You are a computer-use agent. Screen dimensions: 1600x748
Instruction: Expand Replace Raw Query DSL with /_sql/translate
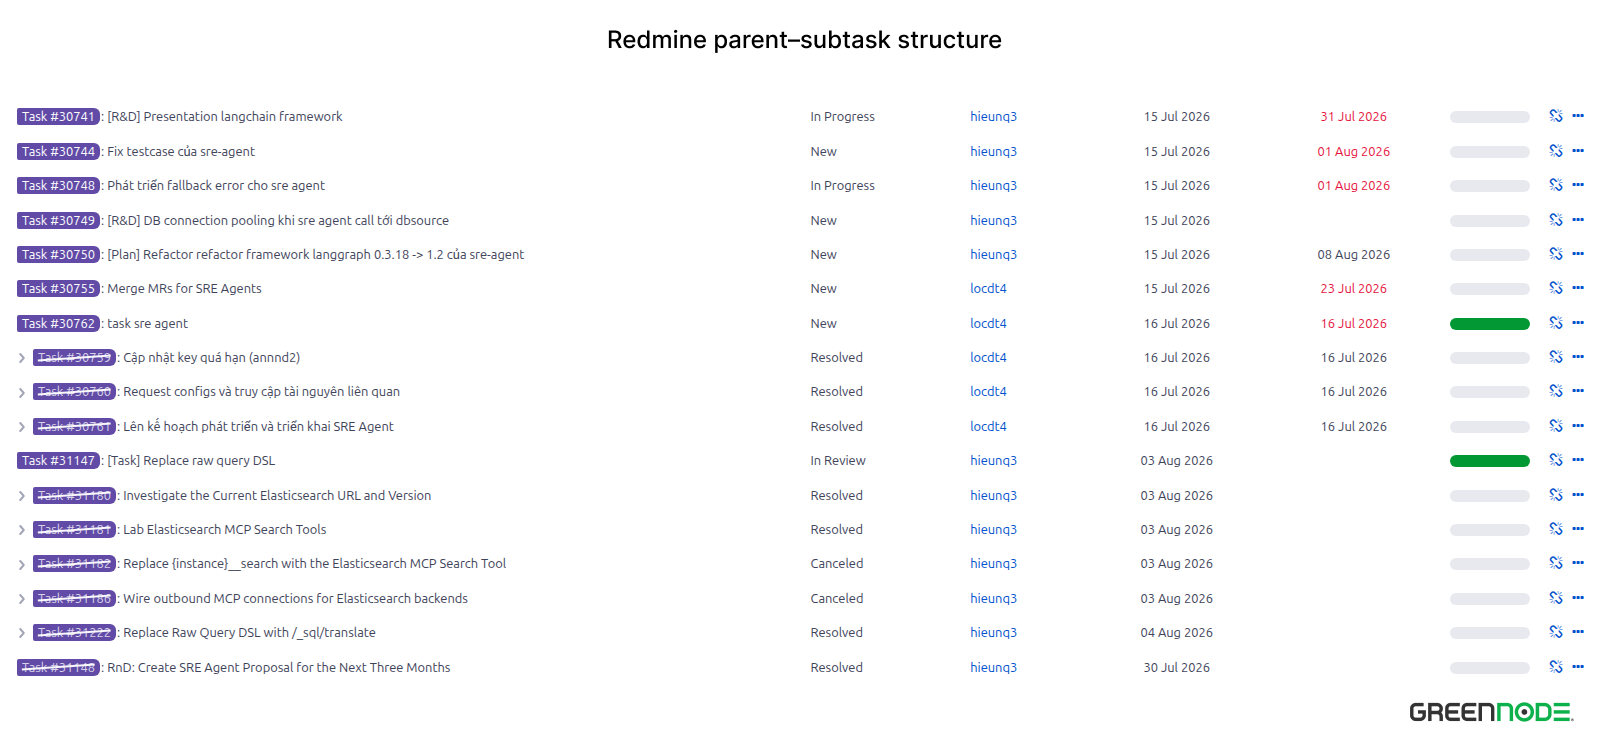[x=22, y=633]
